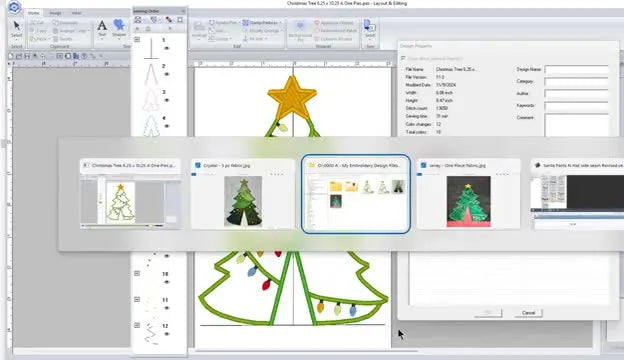Launch the Cutwork Wizard
624x360 pixels.
pyautogui.click(x=333, y=39)
